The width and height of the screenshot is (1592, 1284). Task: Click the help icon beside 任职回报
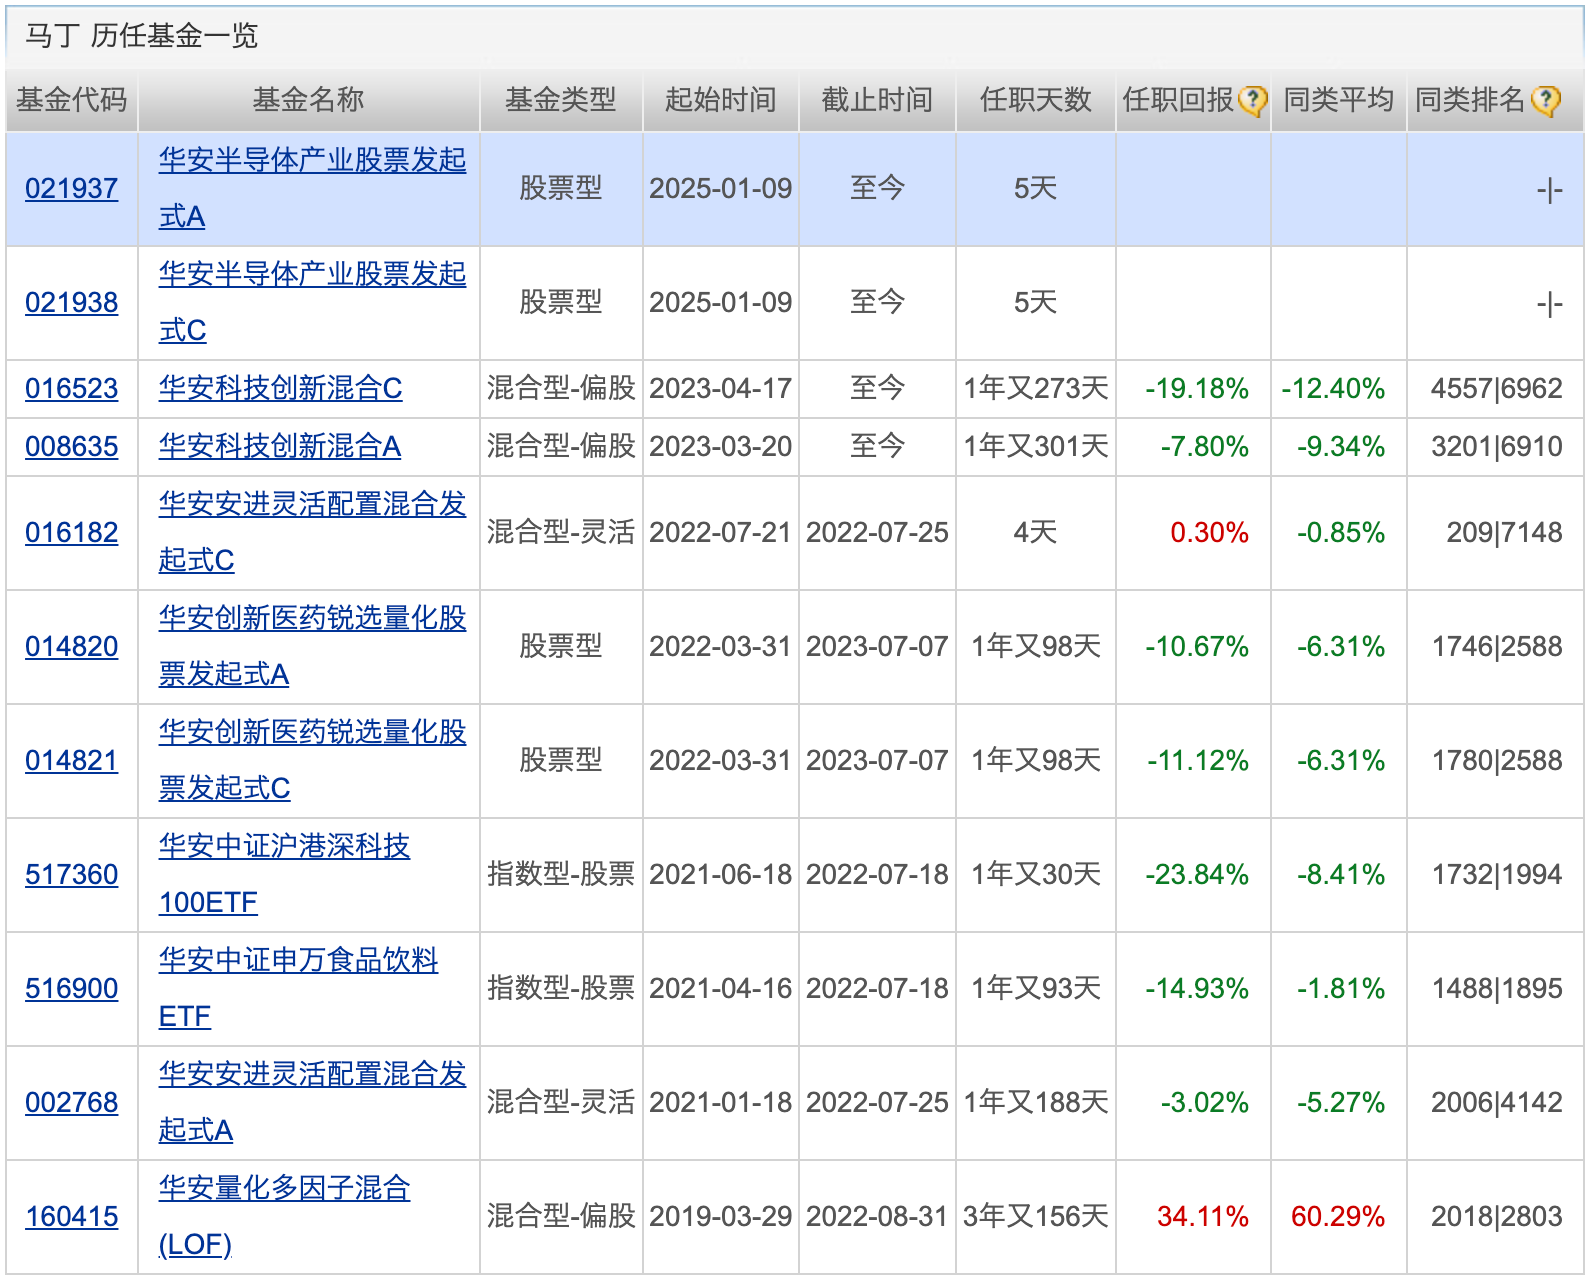pyautogui.click(x=1252, y=100)
